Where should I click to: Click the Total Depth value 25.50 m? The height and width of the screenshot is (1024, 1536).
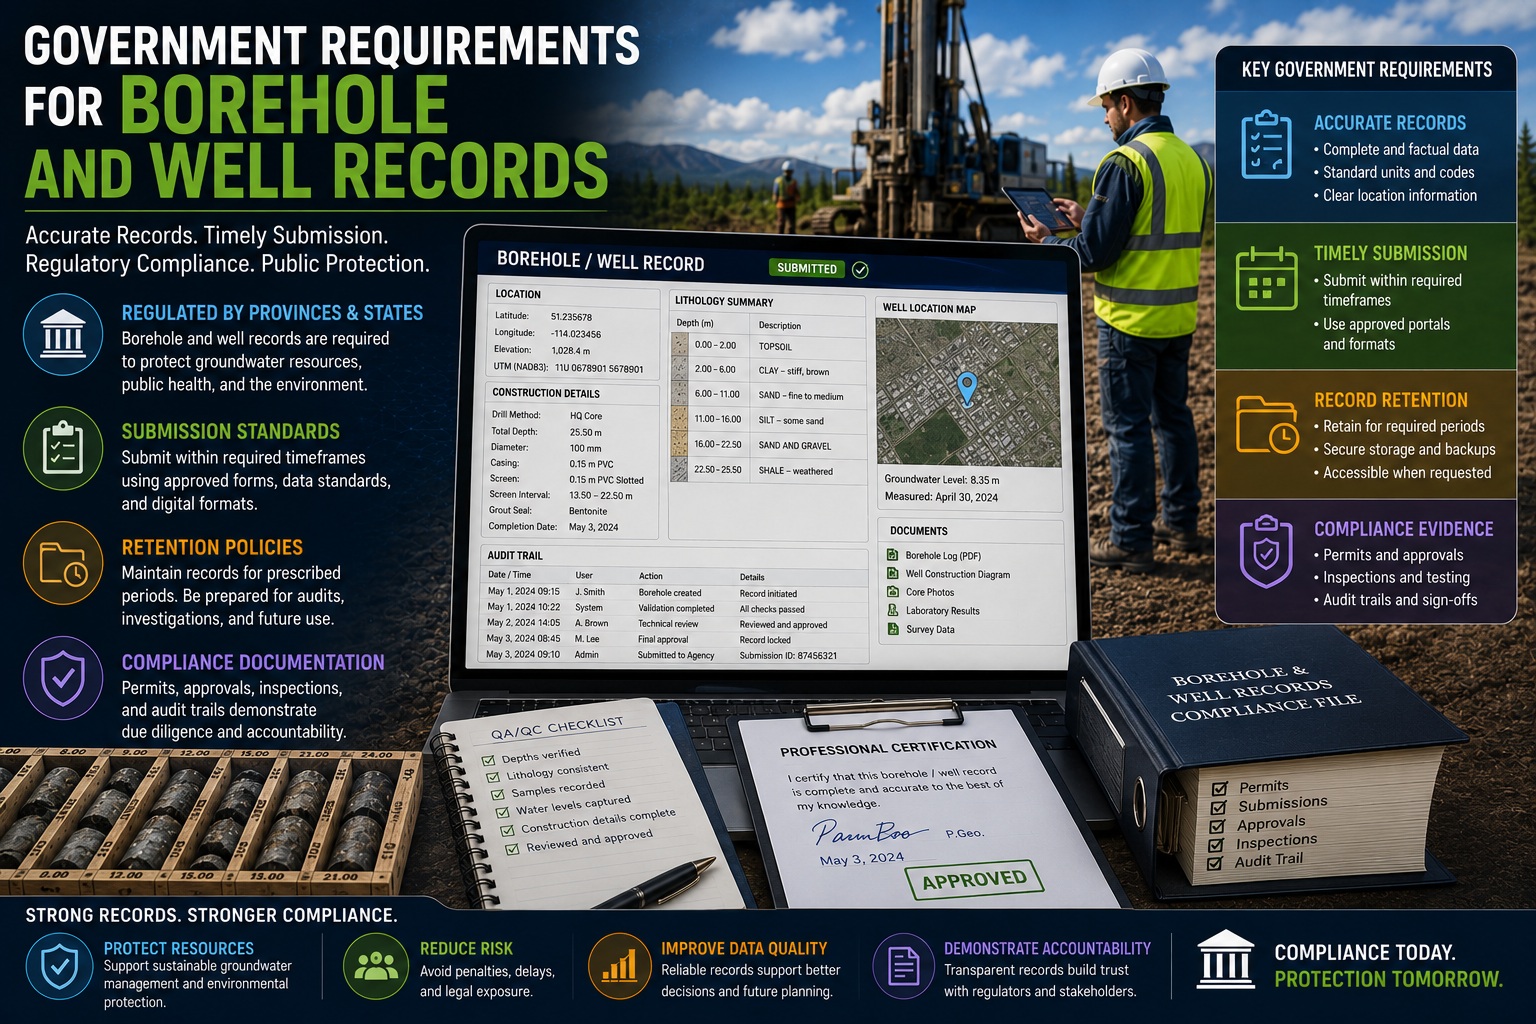pyautogui.click(x=585, y=432)
